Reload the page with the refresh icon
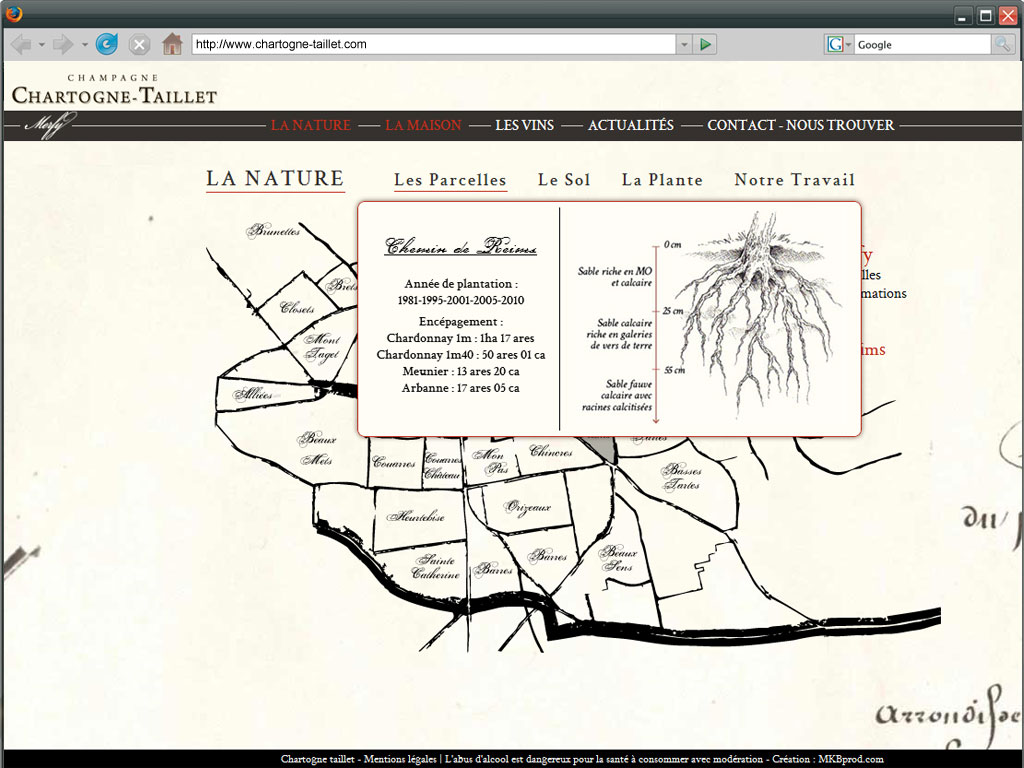This screenshot has height=768, width=1024. click(x=106, y=44)
